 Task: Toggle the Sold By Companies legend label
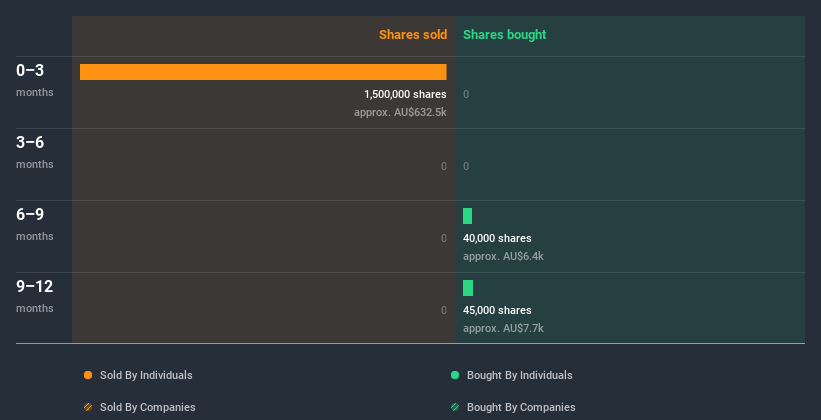coord(147,407)
